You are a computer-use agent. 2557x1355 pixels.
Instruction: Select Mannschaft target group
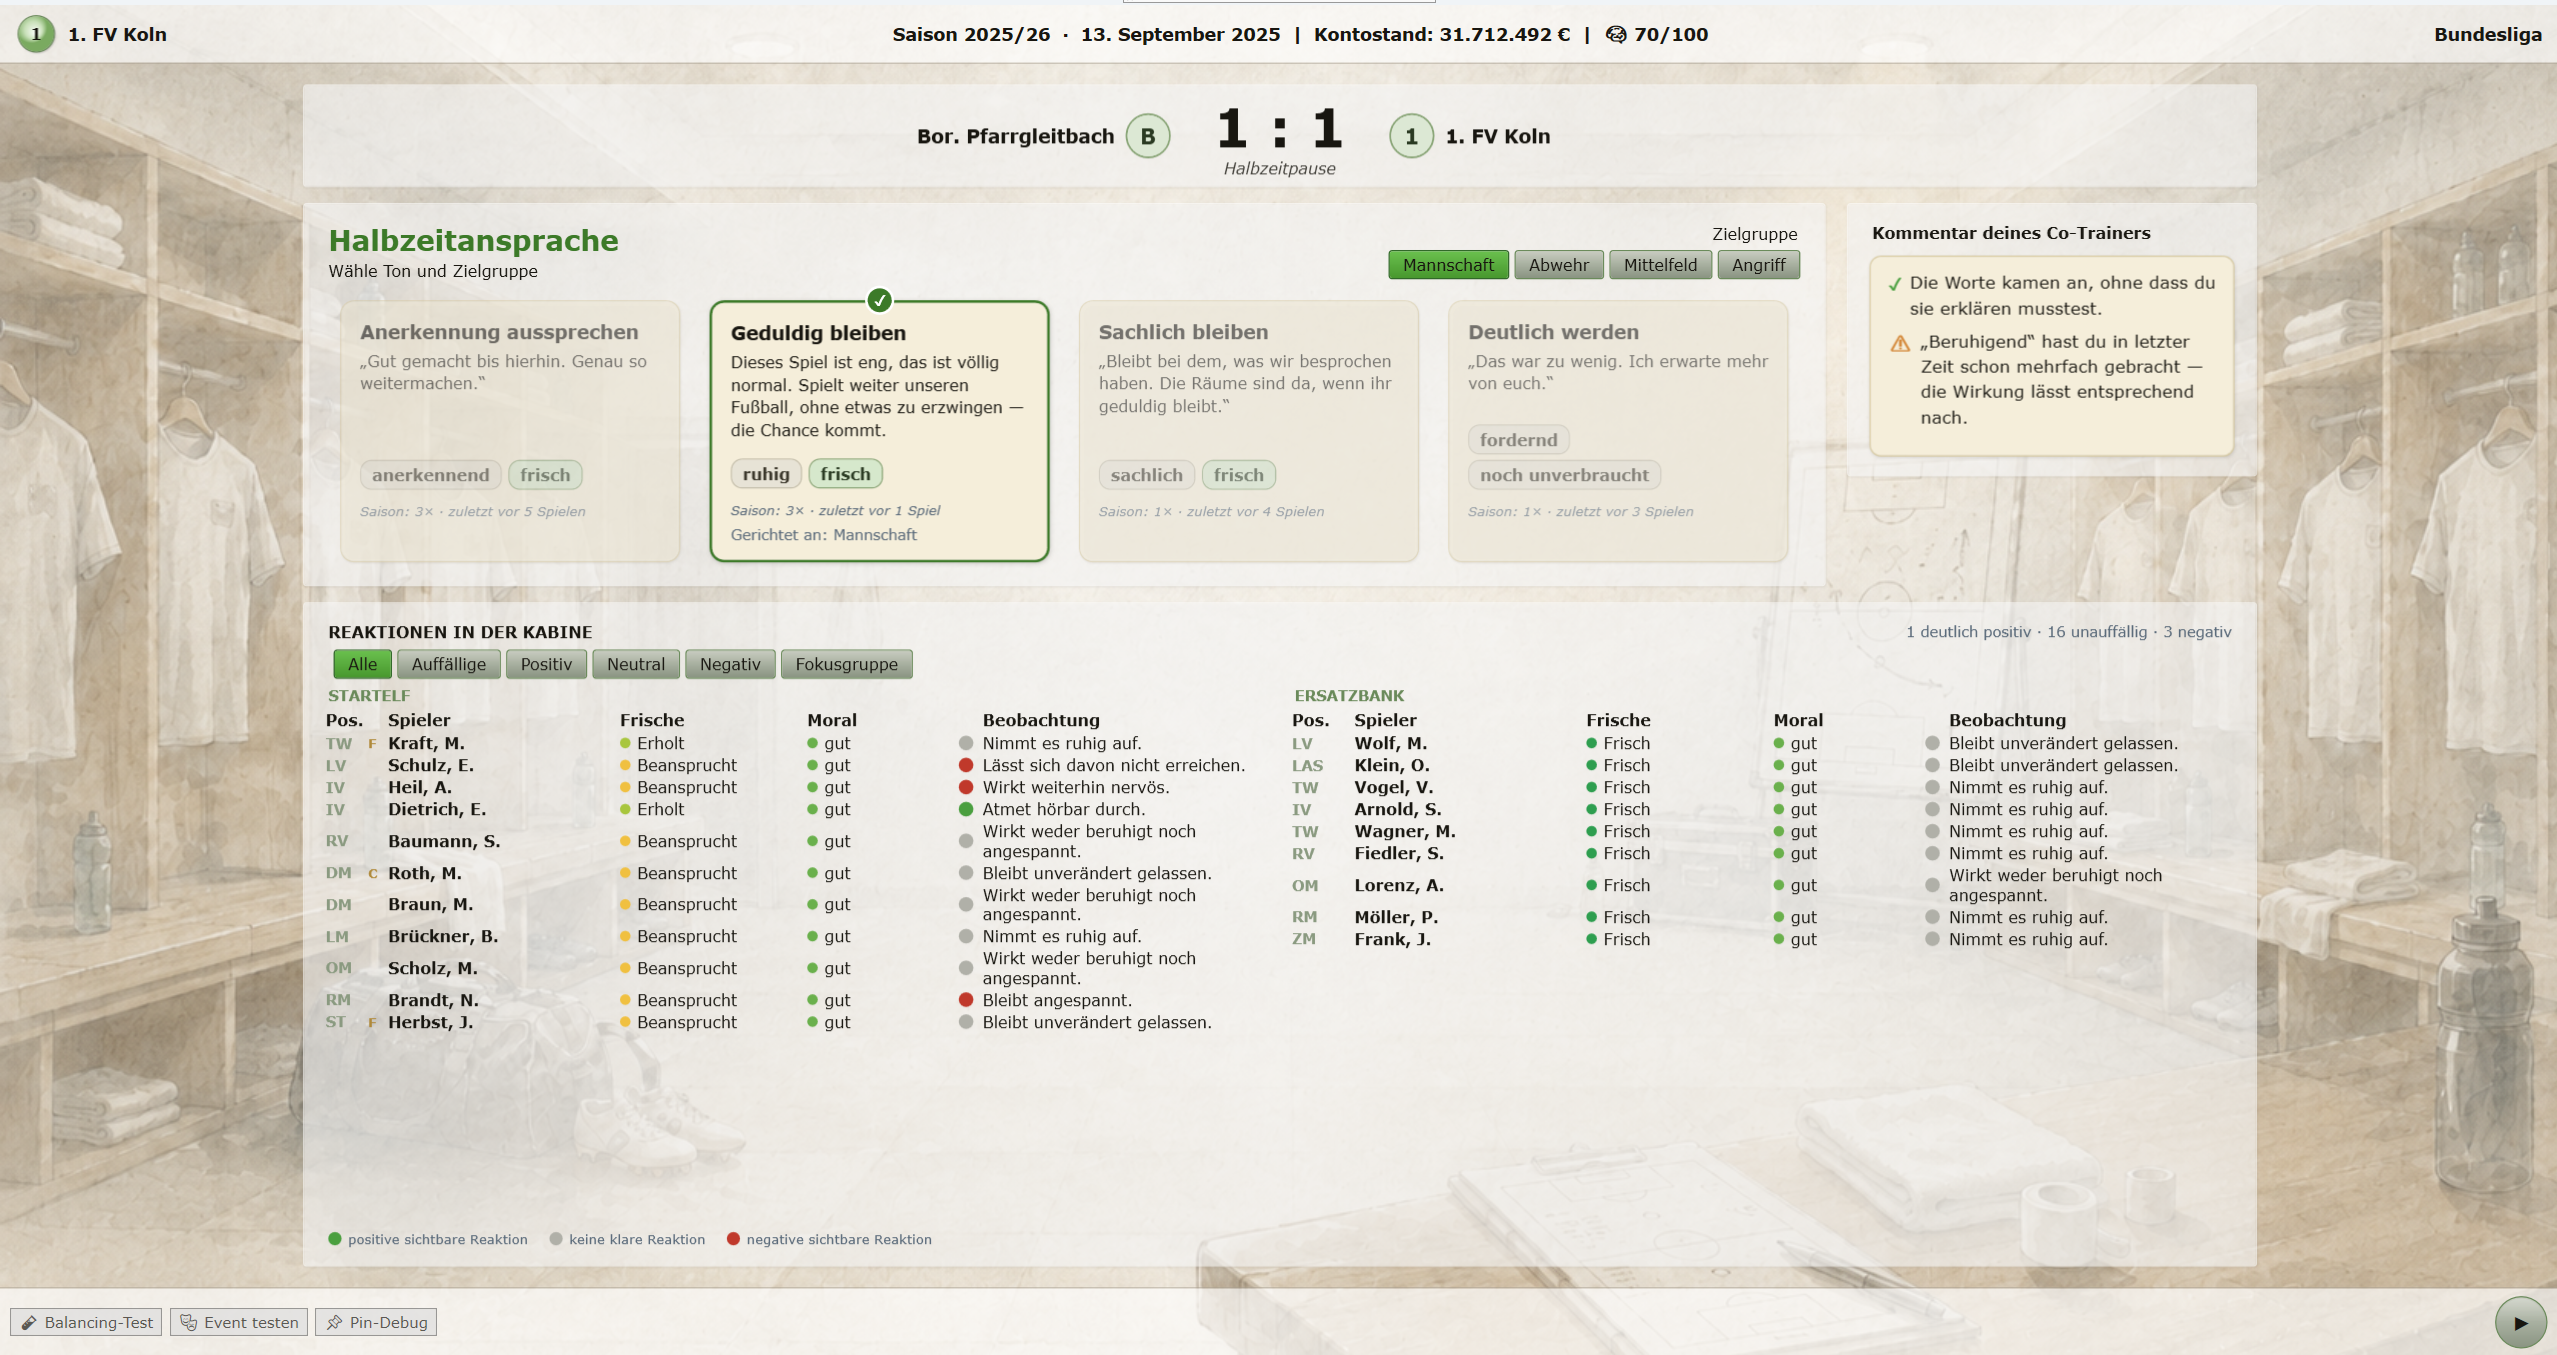[1447, 265]
